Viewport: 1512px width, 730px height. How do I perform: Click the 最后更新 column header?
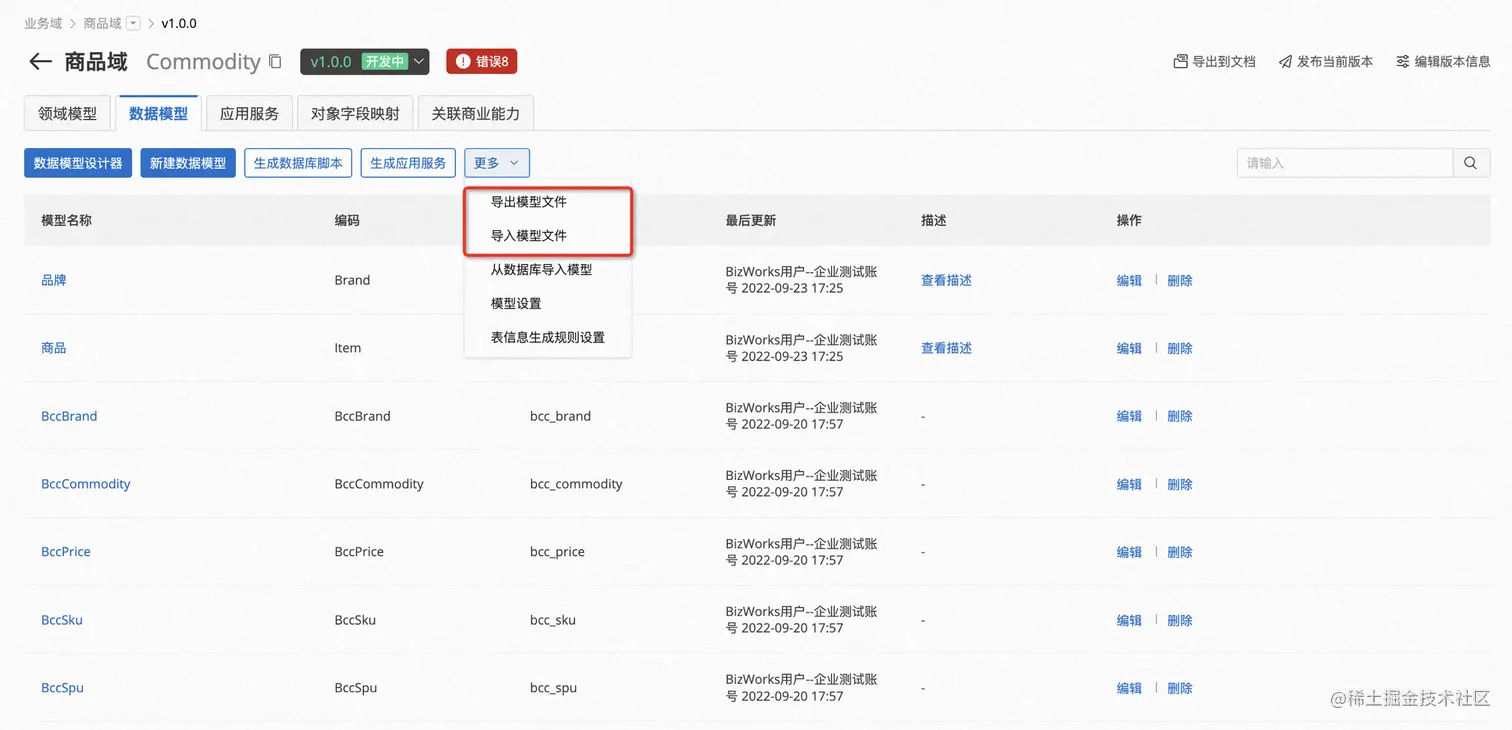point(751,220)
